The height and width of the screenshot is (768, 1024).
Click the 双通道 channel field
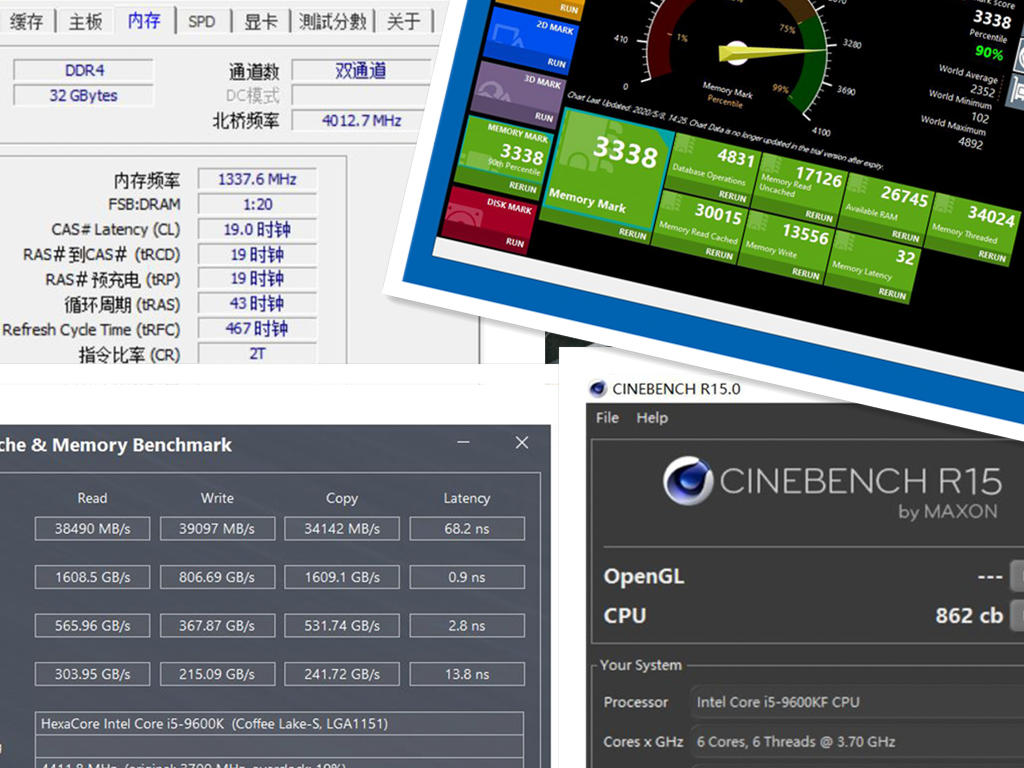point(360,71)
